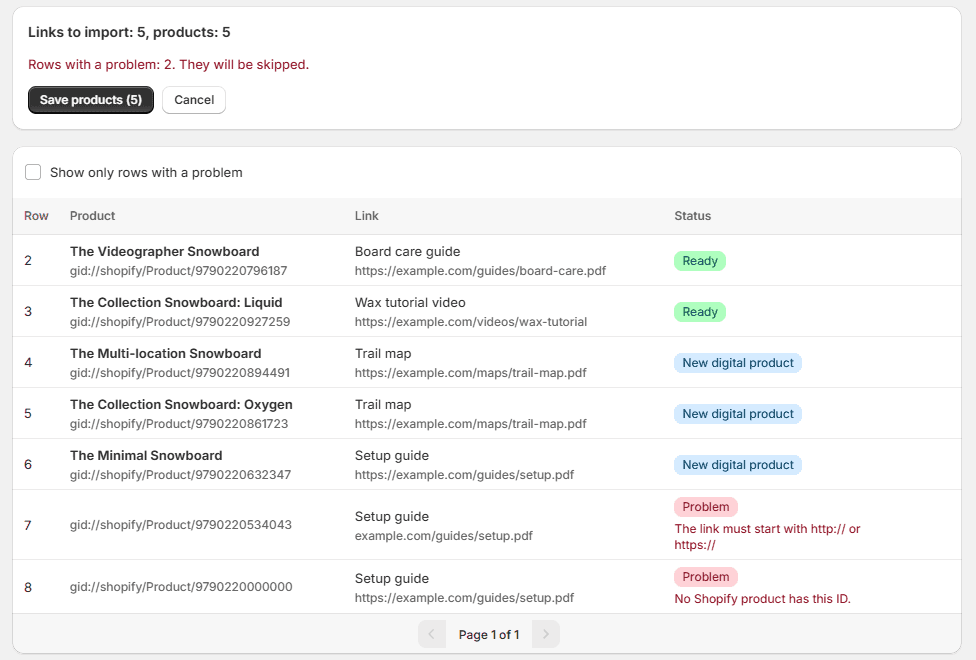Screen dimensions: 976x660
Task: Click the 'No Shopify product has this ID.' message
Action: tap(762, 599)
